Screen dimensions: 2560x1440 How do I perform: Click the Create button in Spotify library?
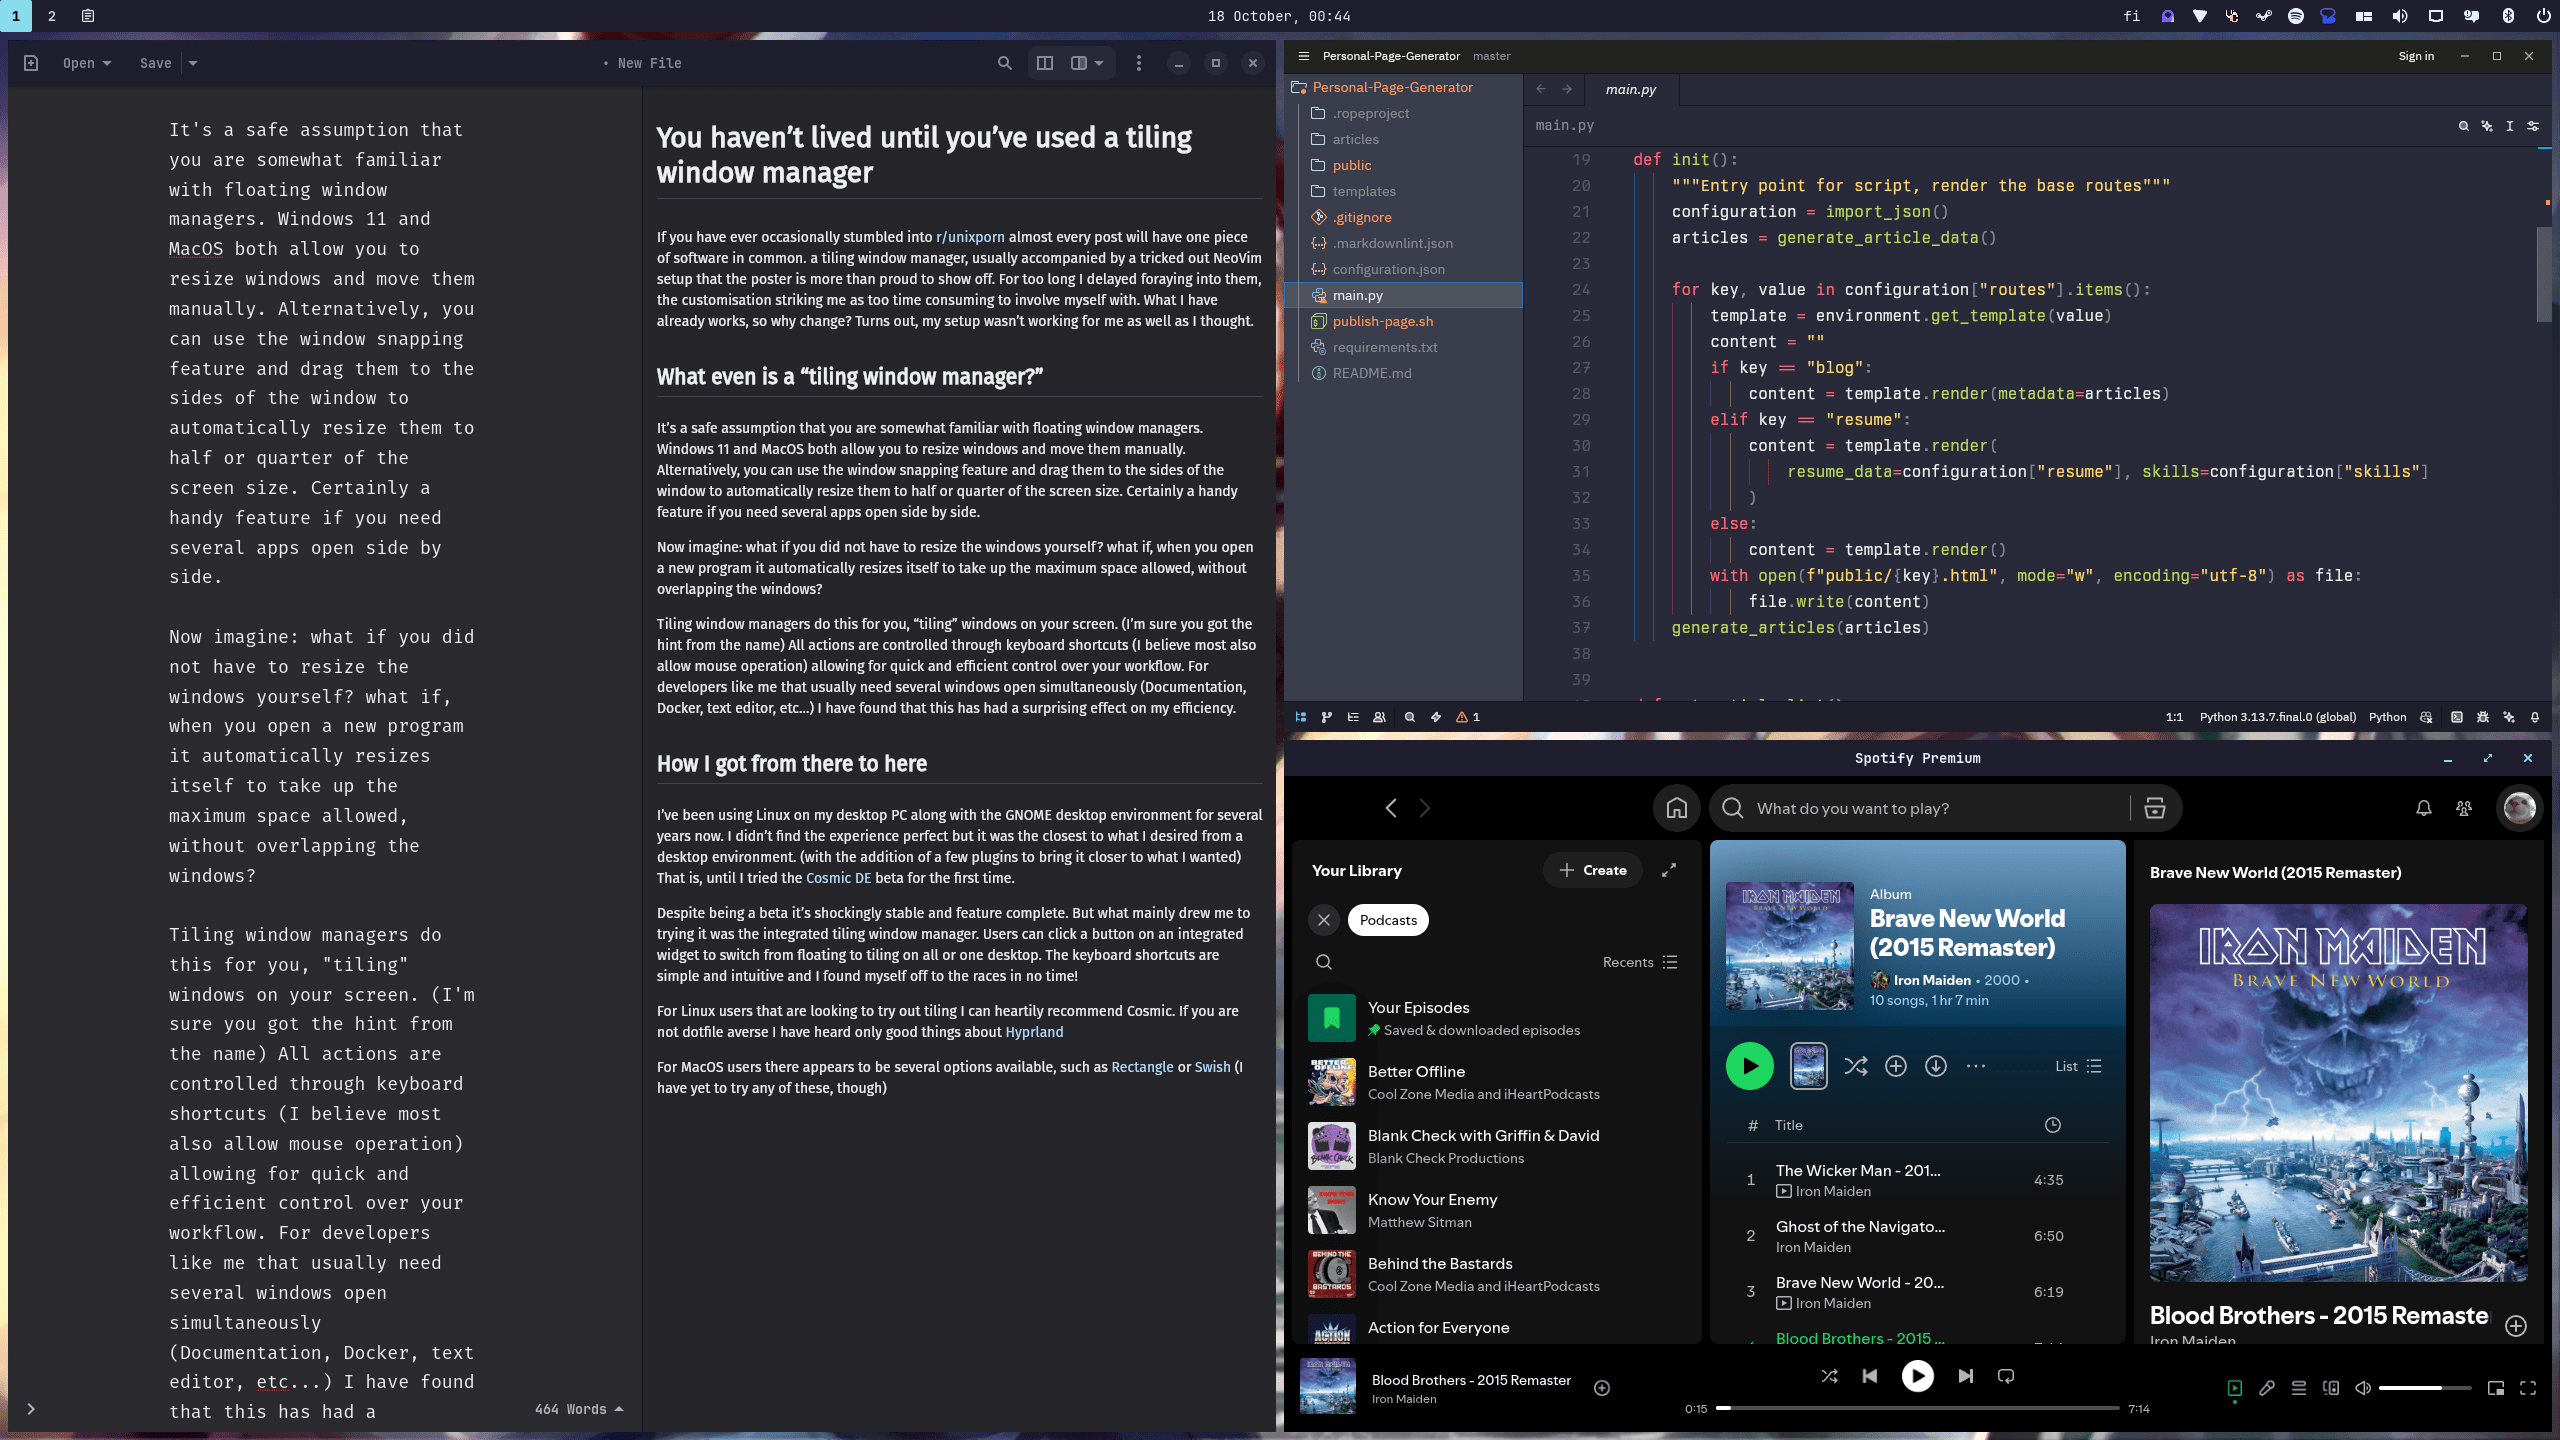click(1591, 870)
